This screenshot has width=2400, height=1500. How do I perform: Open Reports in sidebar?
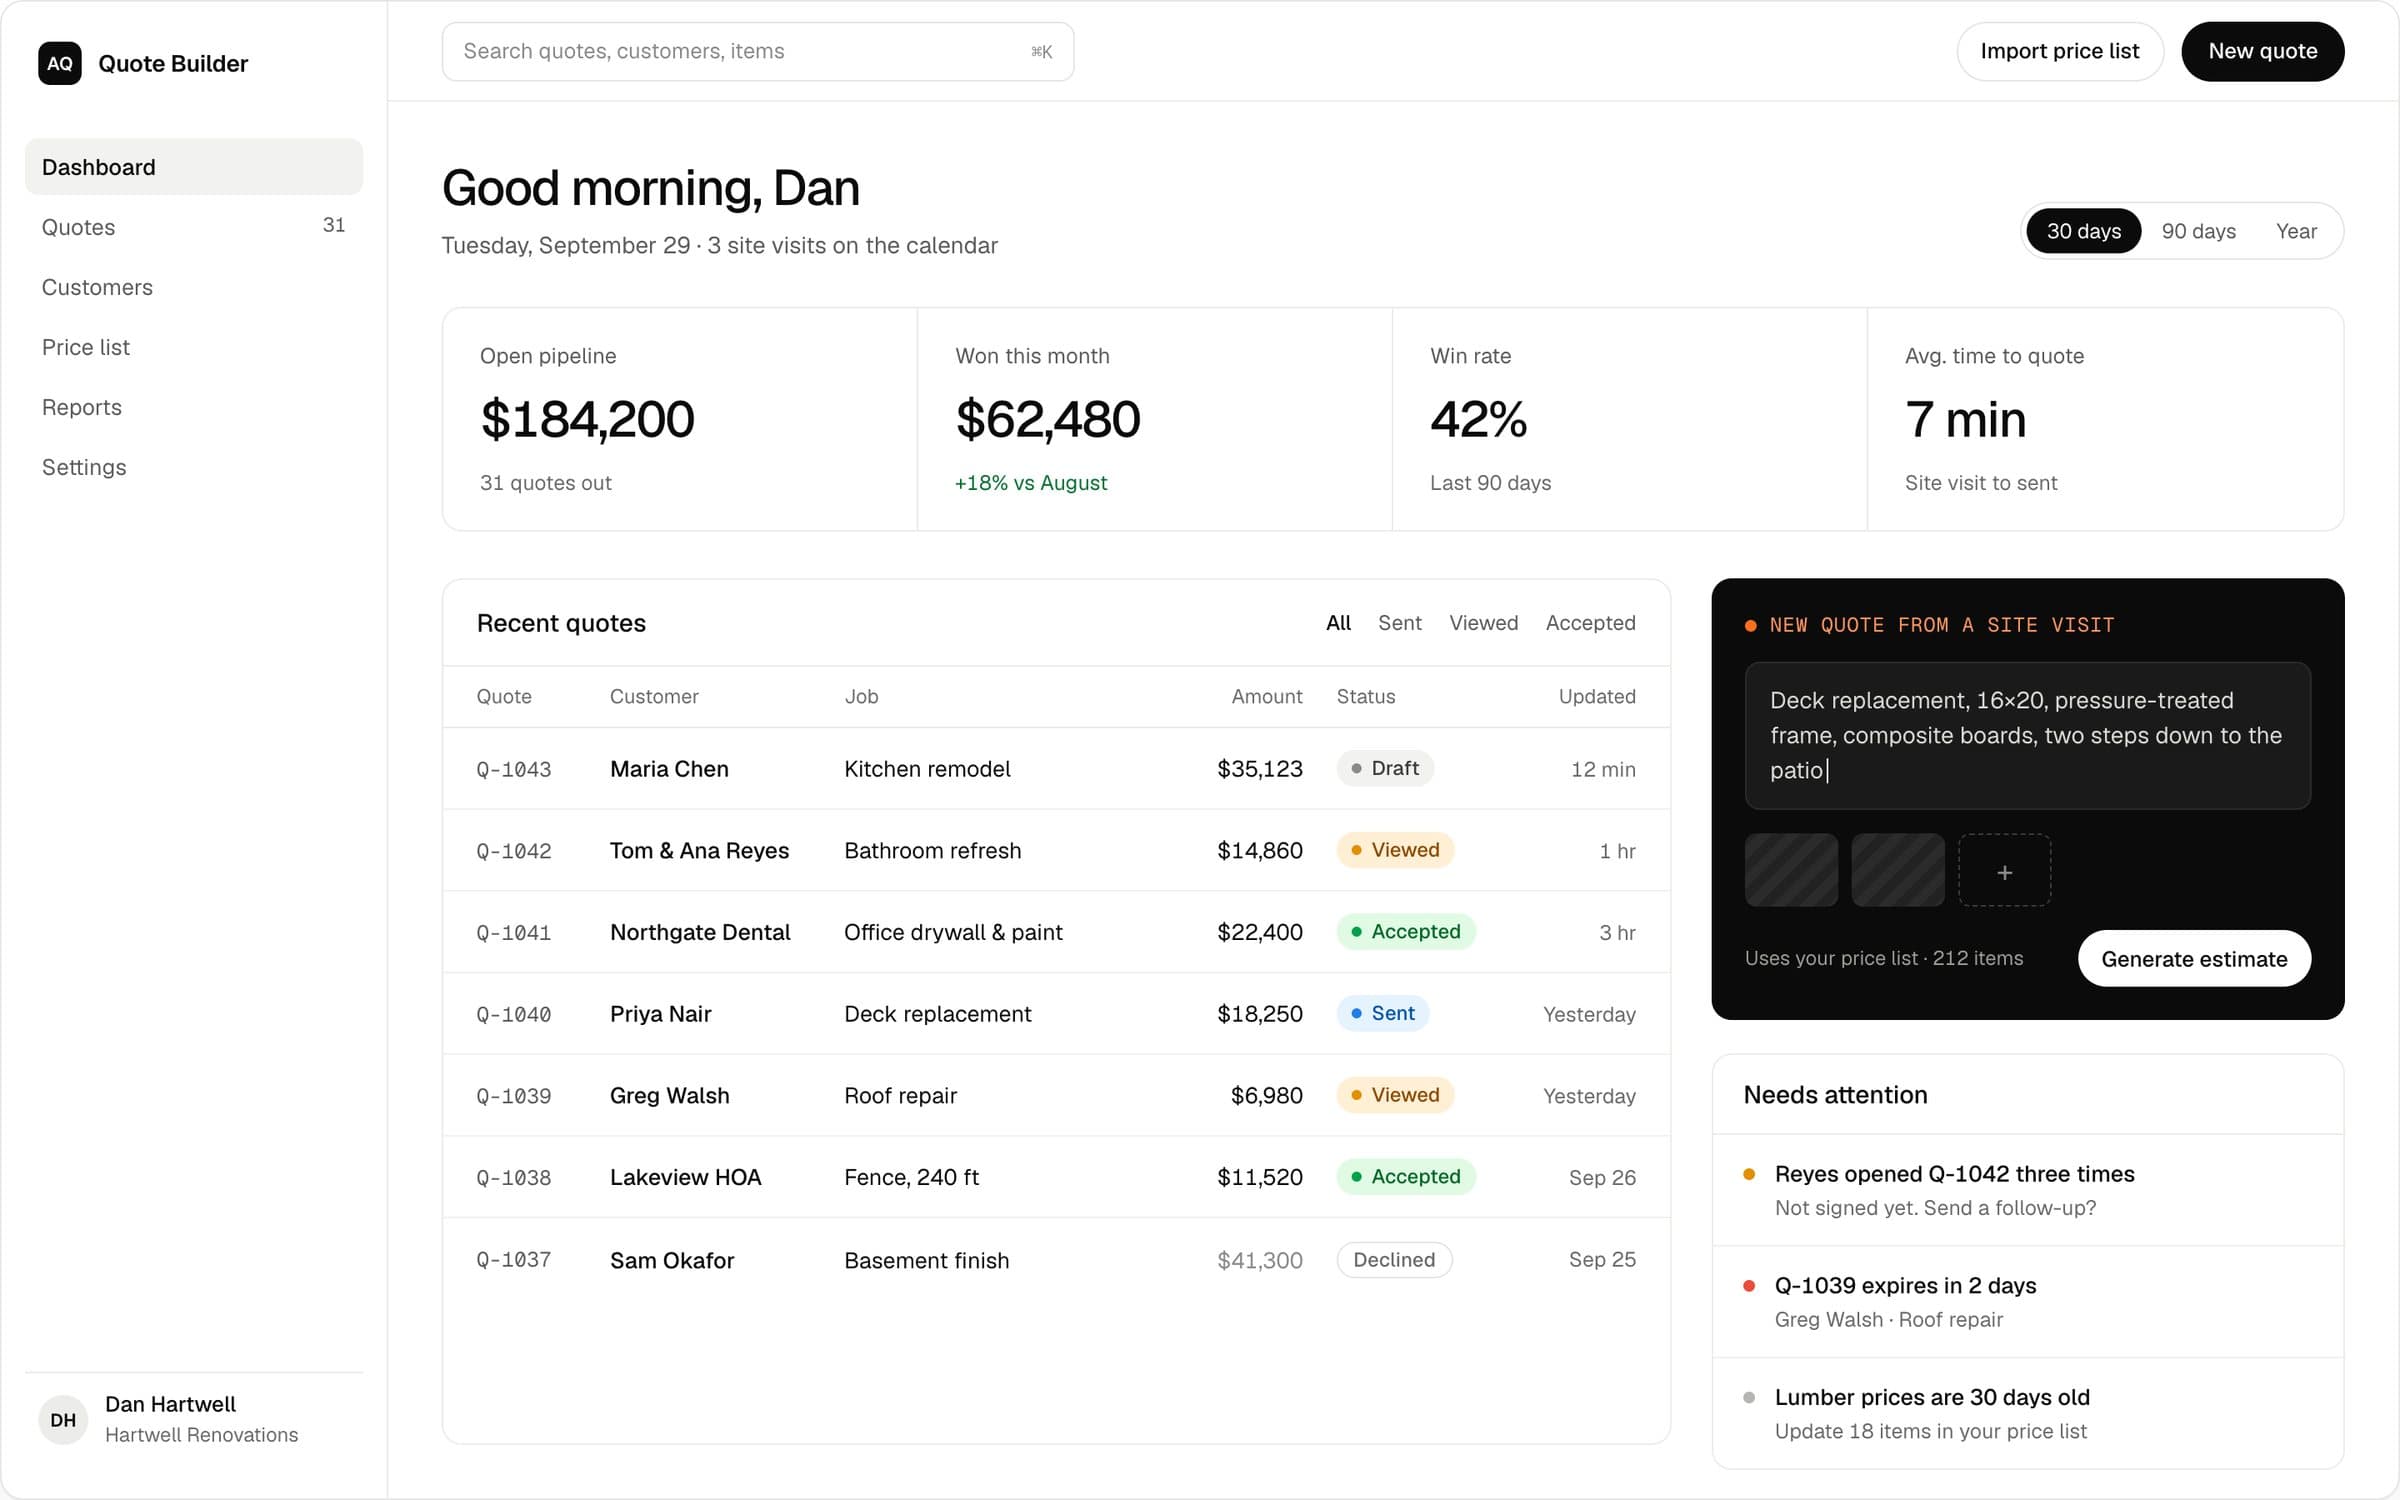coord(194,407)
